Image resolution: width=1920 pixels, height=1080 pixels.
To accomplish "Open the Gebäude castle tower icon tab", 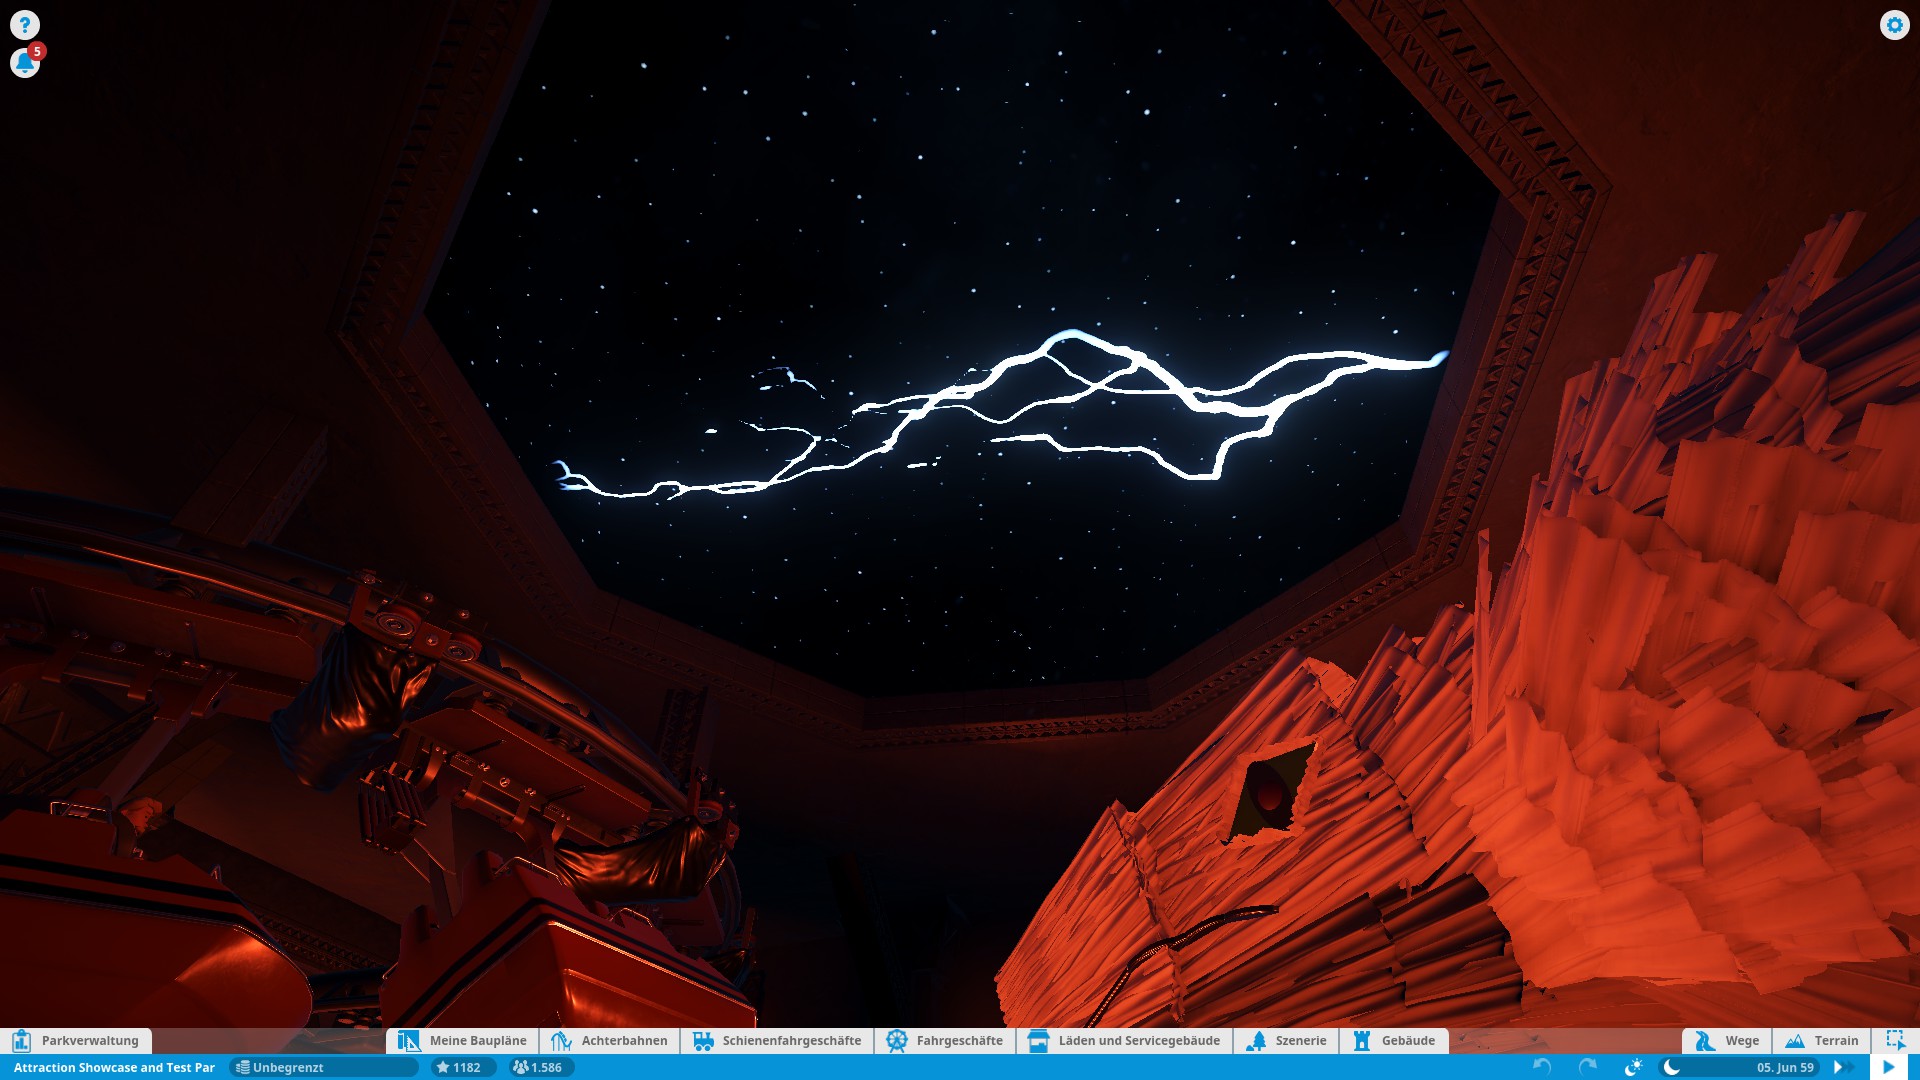I will pos(1394,1040).
